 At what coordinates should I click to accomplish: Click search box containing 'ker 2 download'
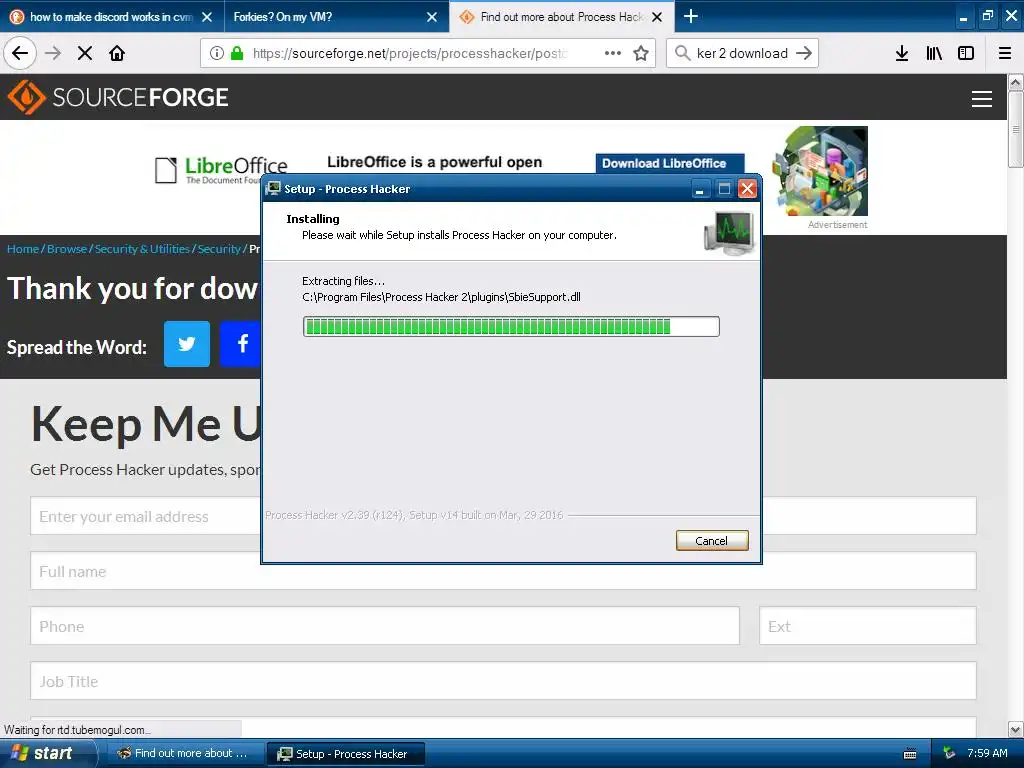pos(742,53)
